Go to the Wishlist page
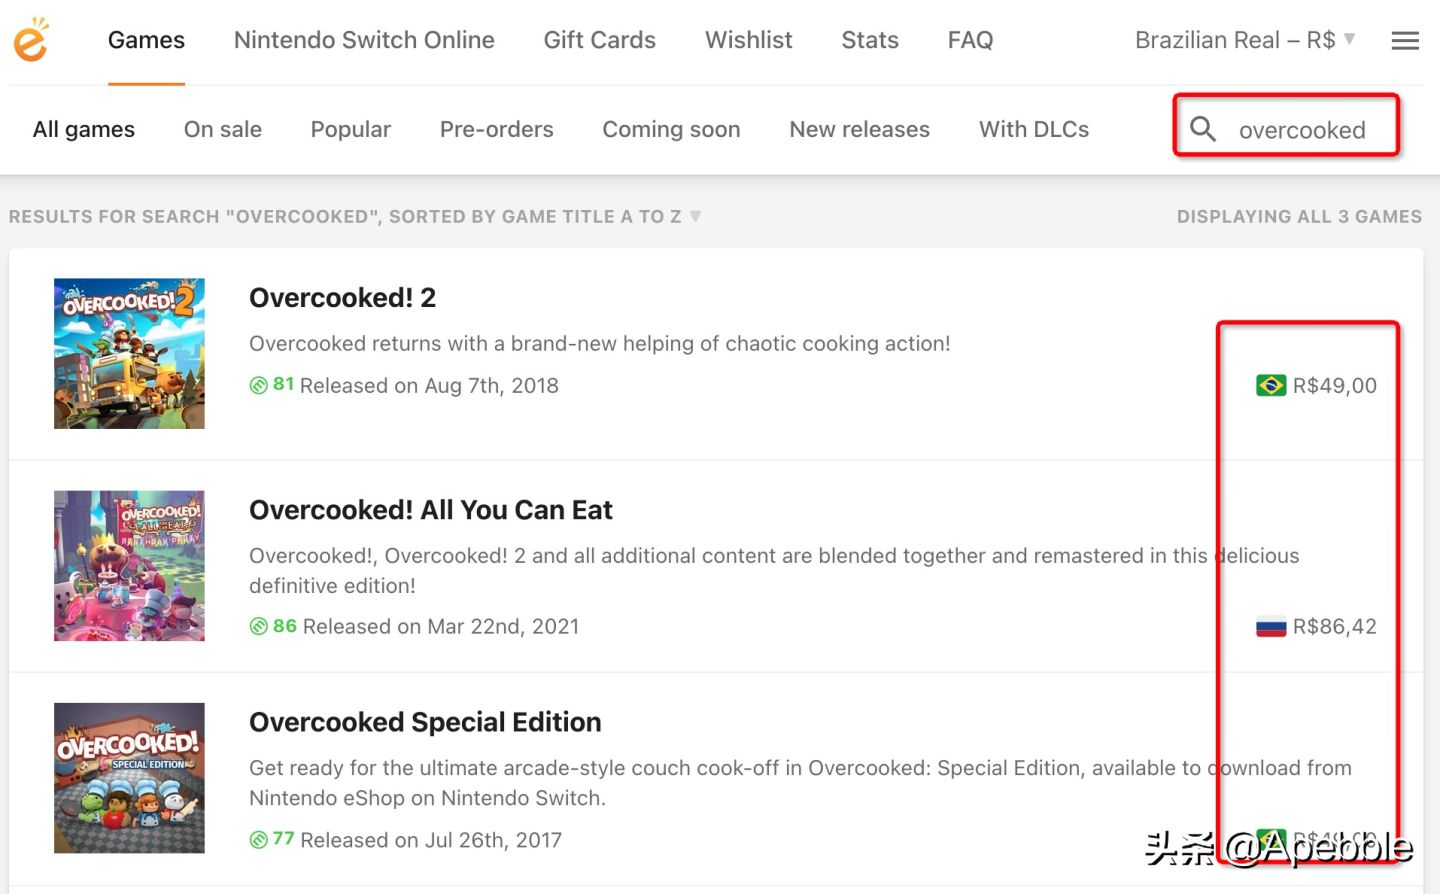Image resolution: width=1440 pixels, height=894 pixels. tap(748, 40)
